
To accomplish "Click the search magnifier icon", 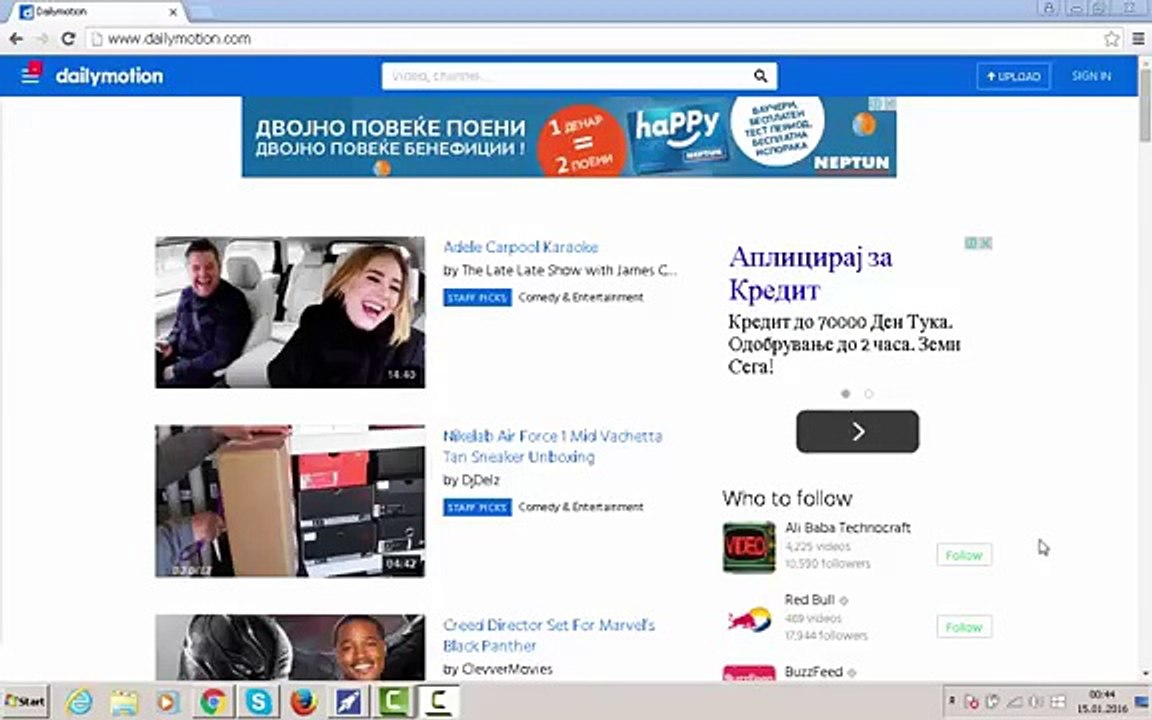I will (x=760, y=76).
